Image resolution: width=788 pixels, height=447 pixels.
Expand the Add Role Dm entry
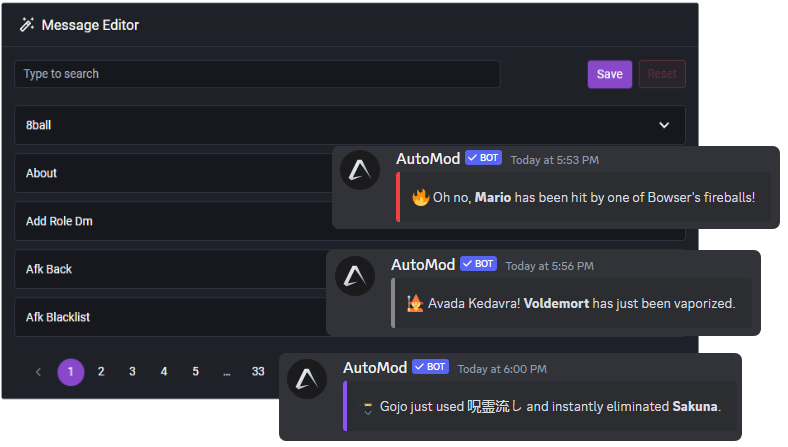(173, 221)
